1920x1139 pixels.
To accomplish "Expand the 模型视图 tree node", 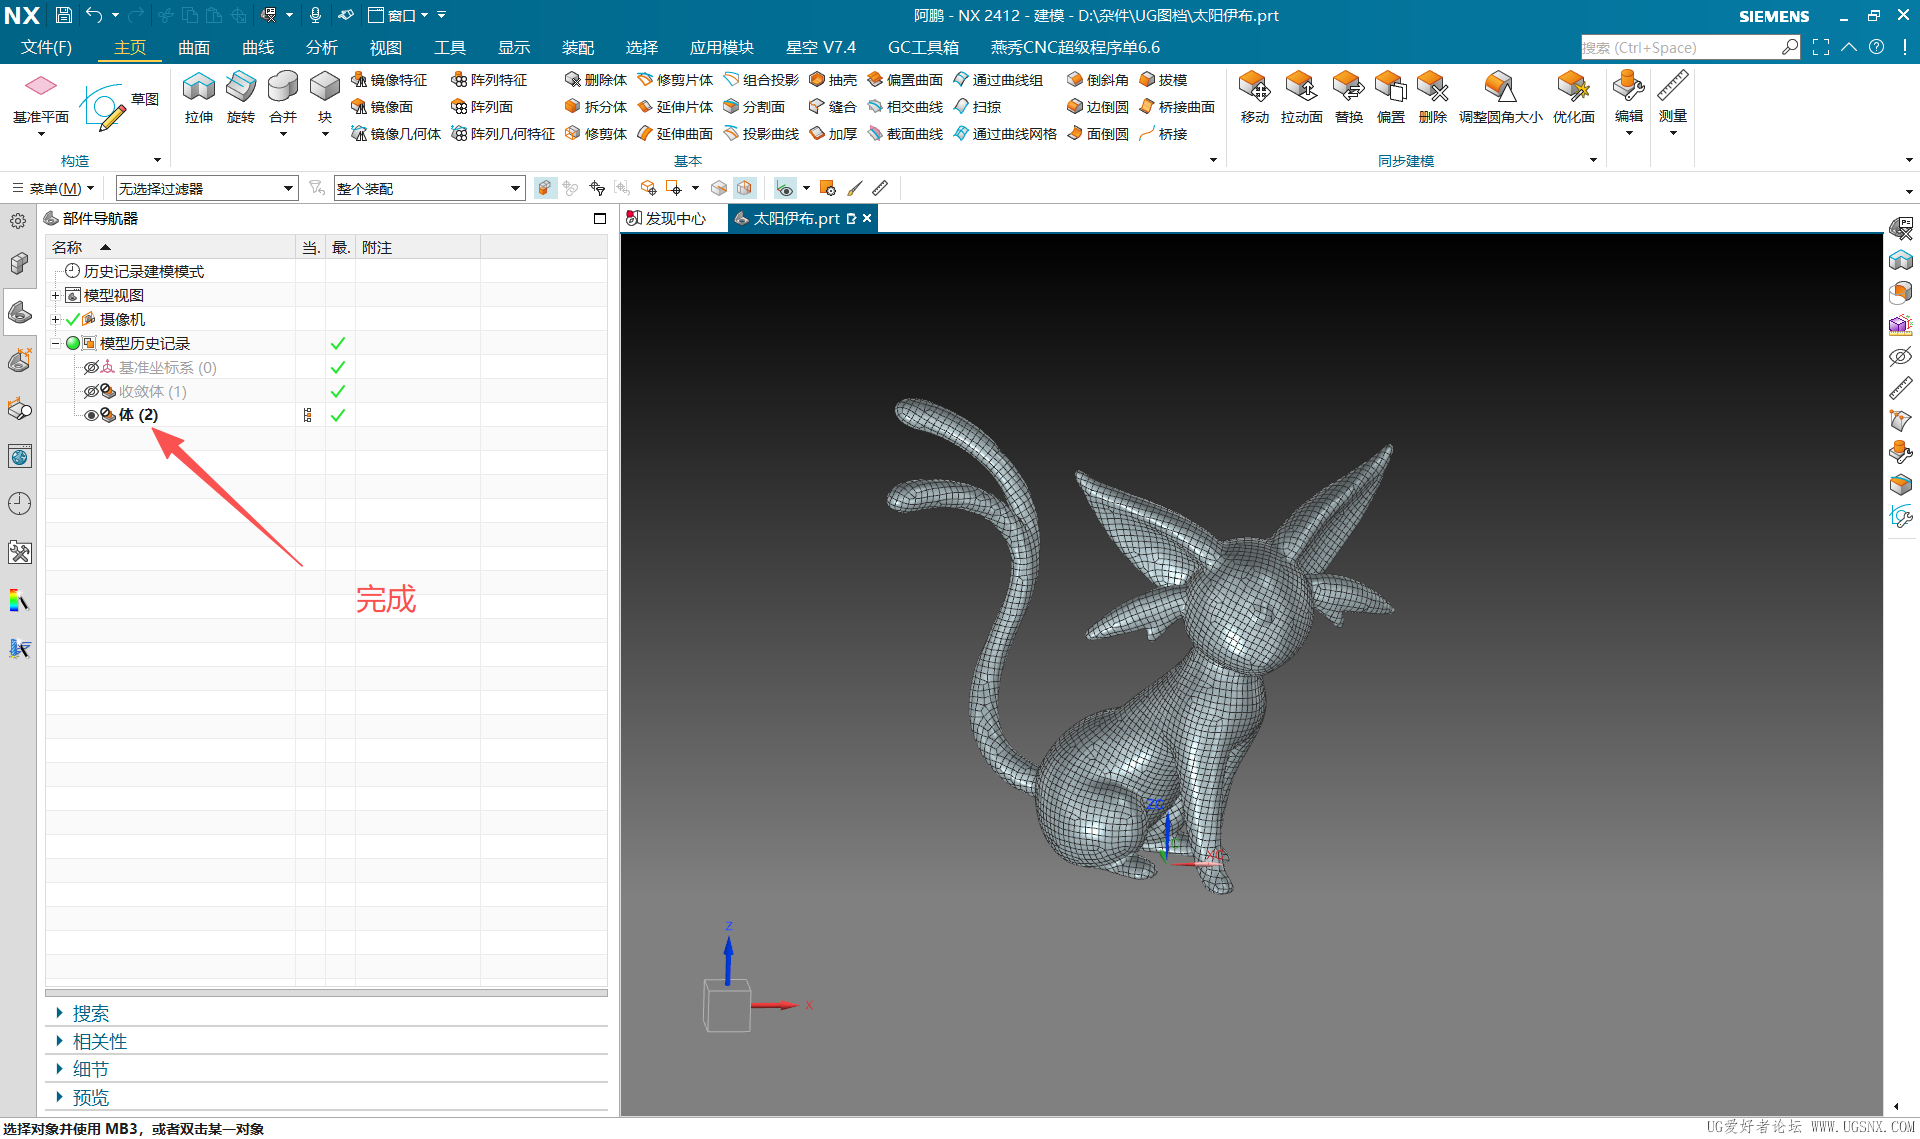I will 56,296.
